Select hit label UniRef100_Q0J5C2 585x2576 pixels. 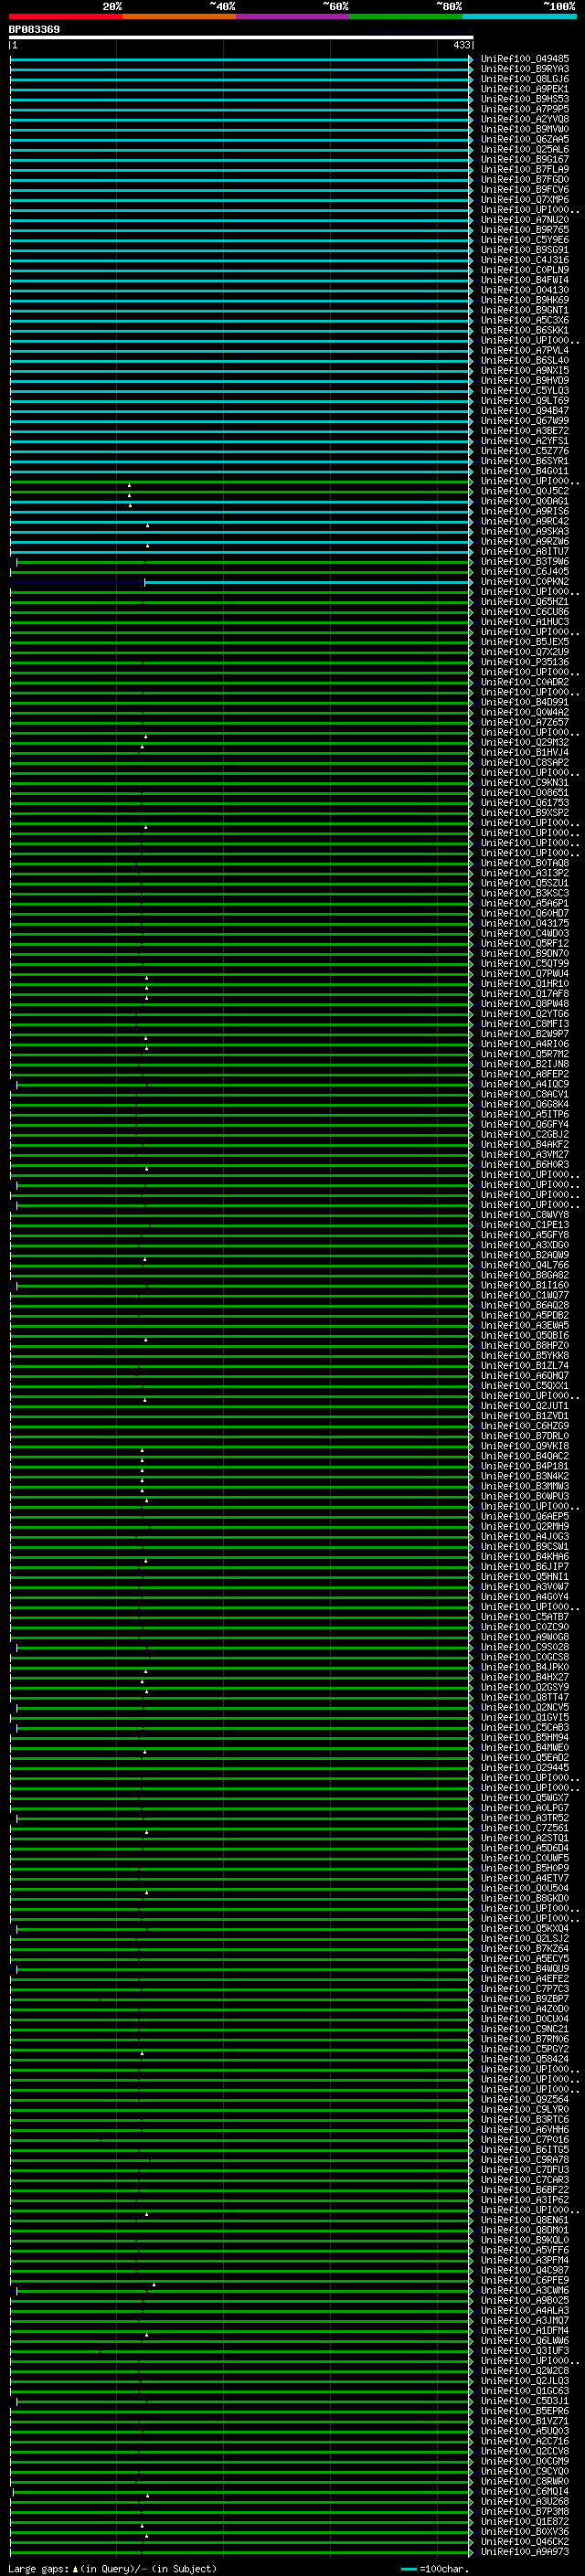coord(525,491)
